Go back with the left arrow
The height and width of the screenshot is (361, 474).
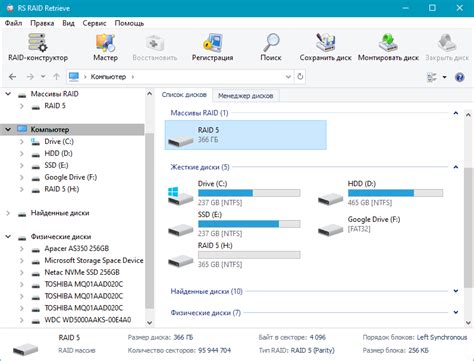(x=12, y=77)
